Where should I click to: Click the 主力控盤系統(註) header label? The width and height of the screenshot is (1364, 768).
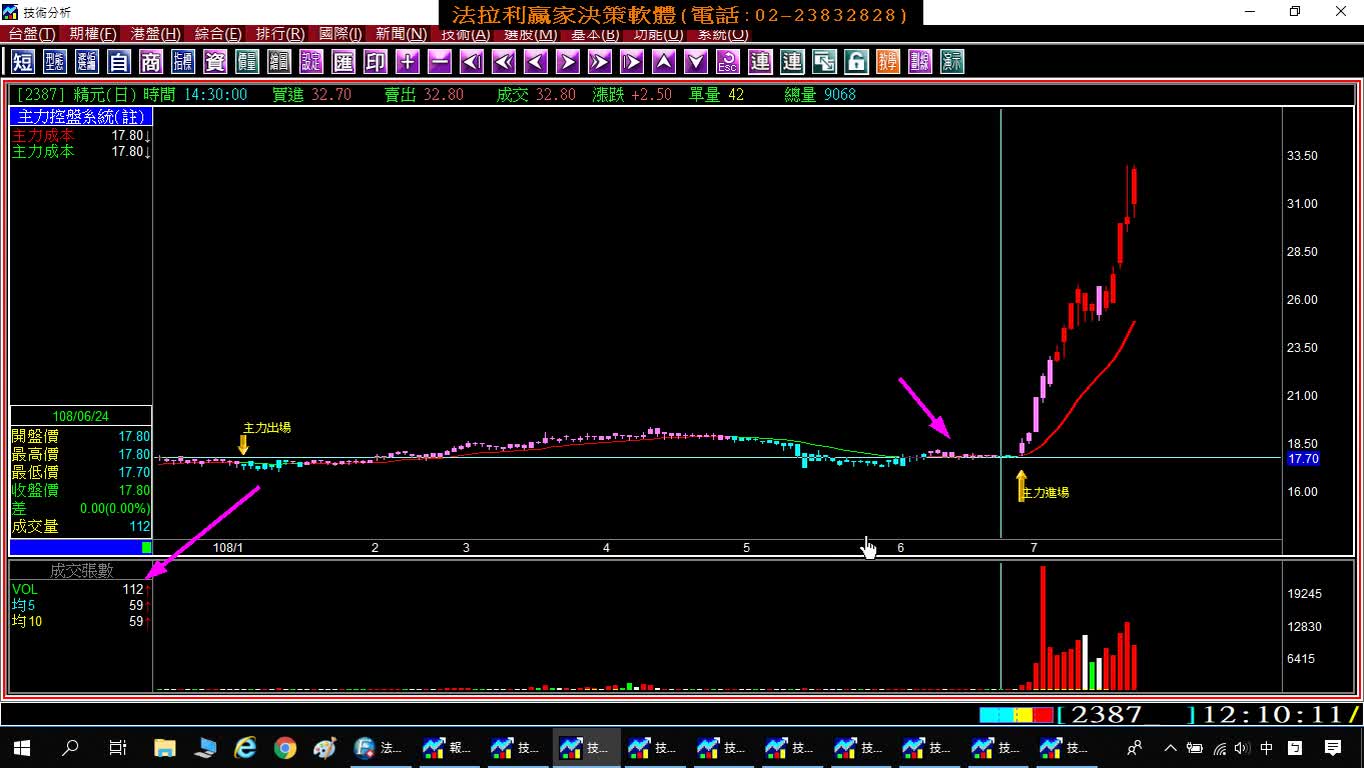click(81, 117)
